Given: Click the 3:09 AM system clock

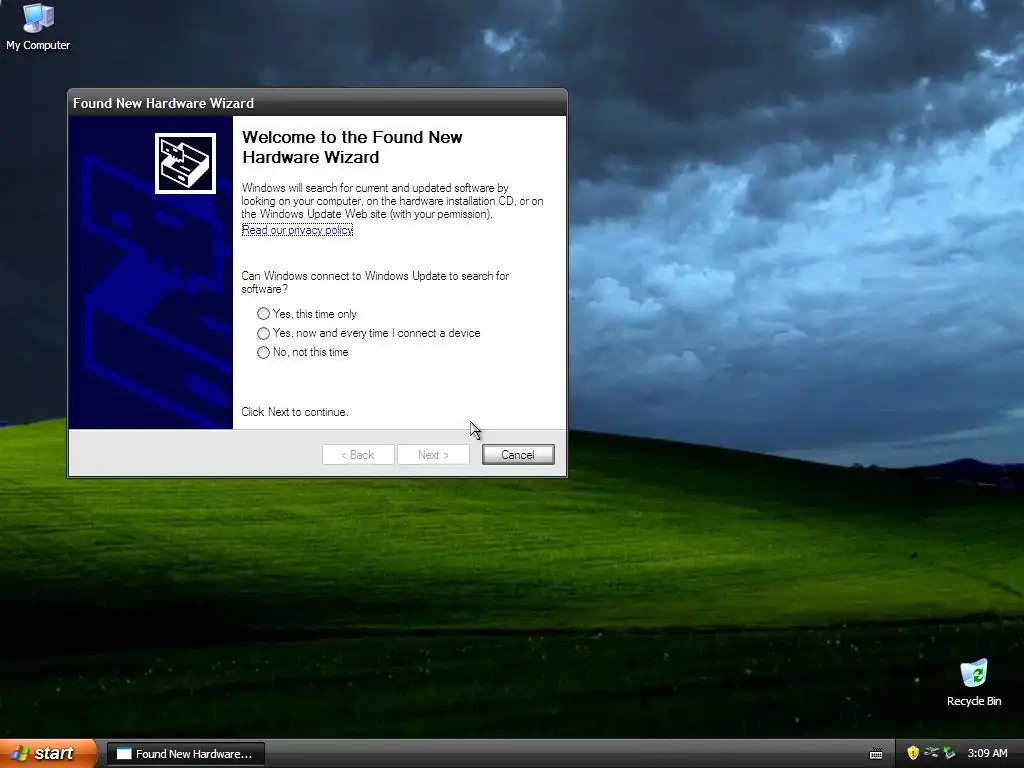Looking at the screenshot, I should click(987, 753).
